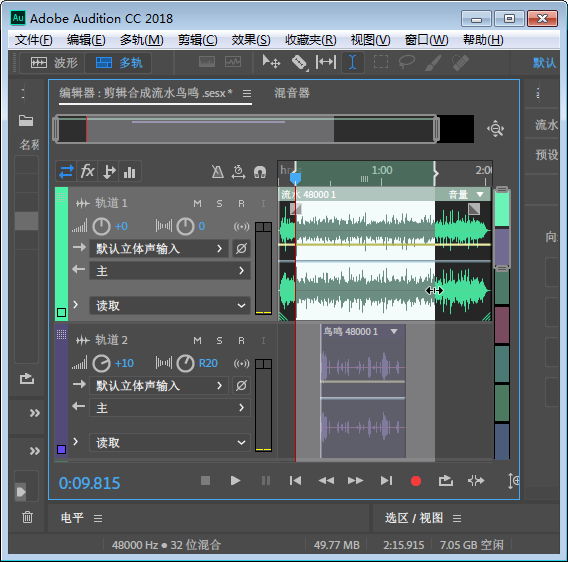The width and height of the screenshot is (568, 562).
Task: Click the 多轨 multitrack button
Action: point(118,63)
